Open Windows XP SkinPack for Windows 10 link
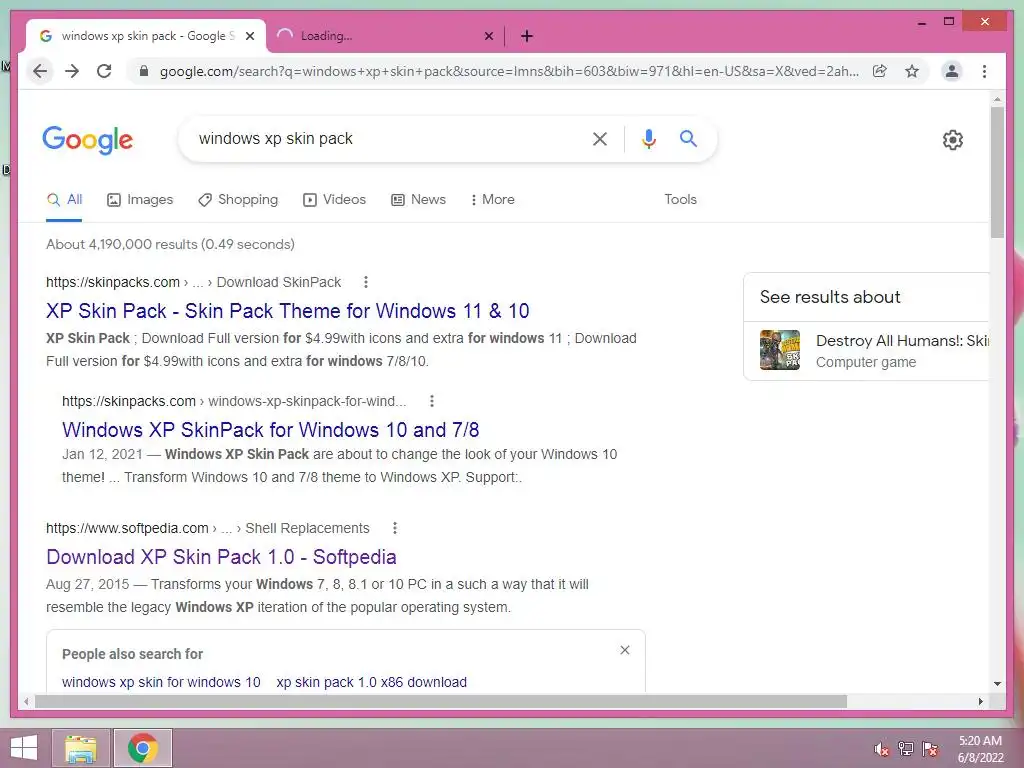 tap(270, 430)
